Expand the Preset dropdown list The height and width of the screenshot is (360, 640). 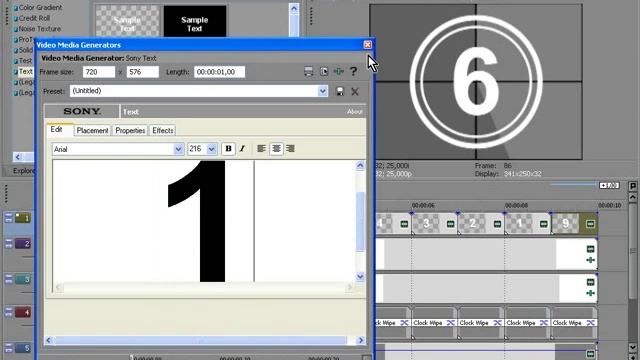pyautogui.click(x=322, y=91)
